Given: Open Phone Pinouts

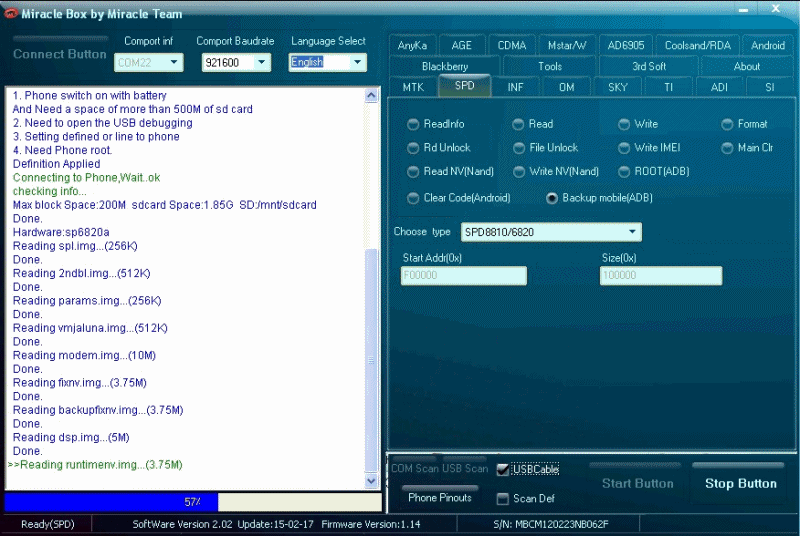Looking at the screenshot, I should click(x=440, y=497).
